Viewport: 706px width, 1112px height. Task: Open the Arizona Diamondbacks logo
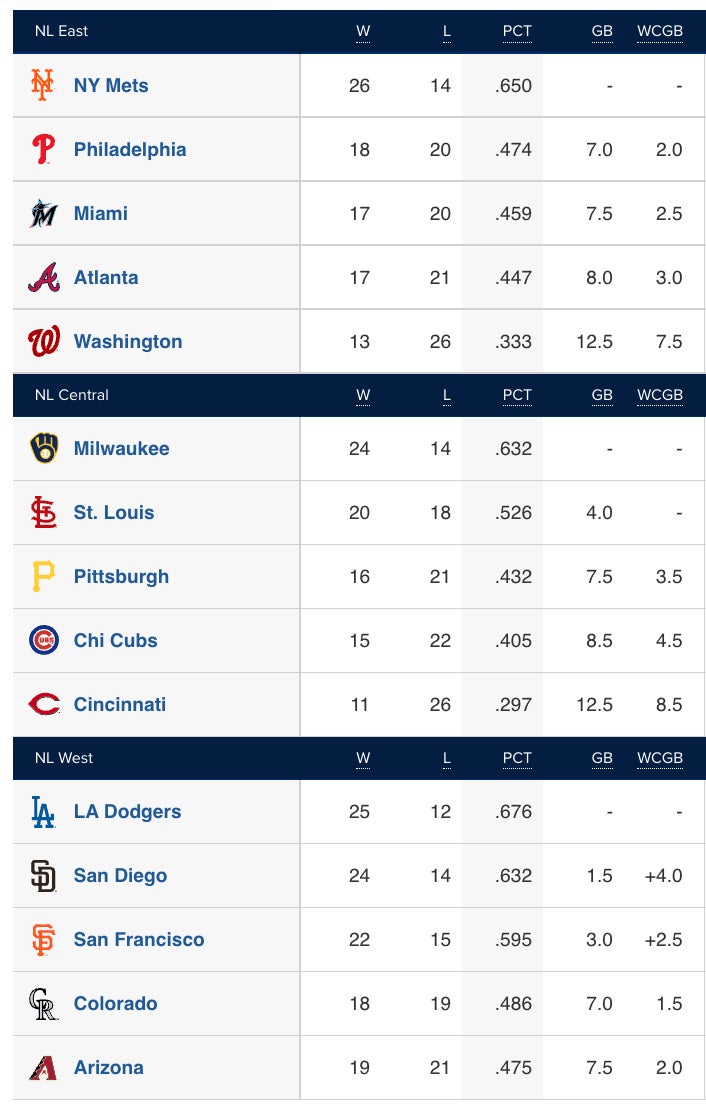(x=43, y=1067)
